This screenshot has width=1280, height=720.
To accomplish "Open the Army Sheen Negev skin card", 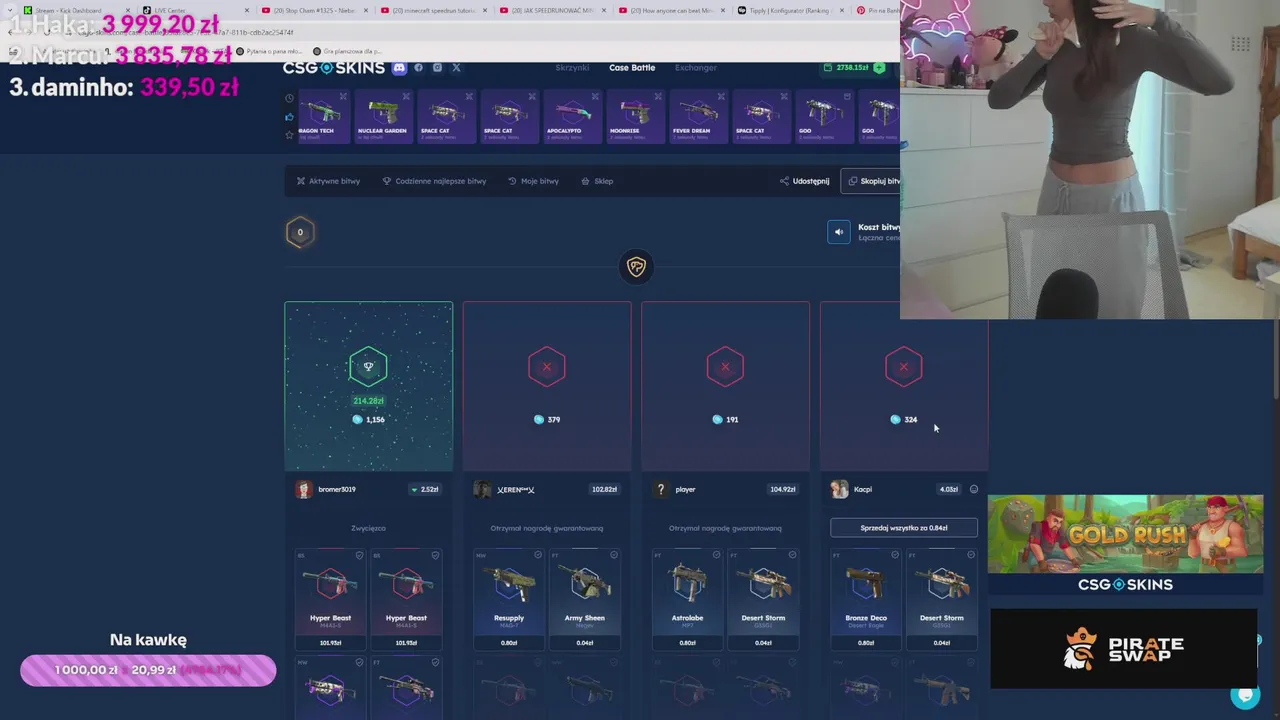I will coord(585,598).
